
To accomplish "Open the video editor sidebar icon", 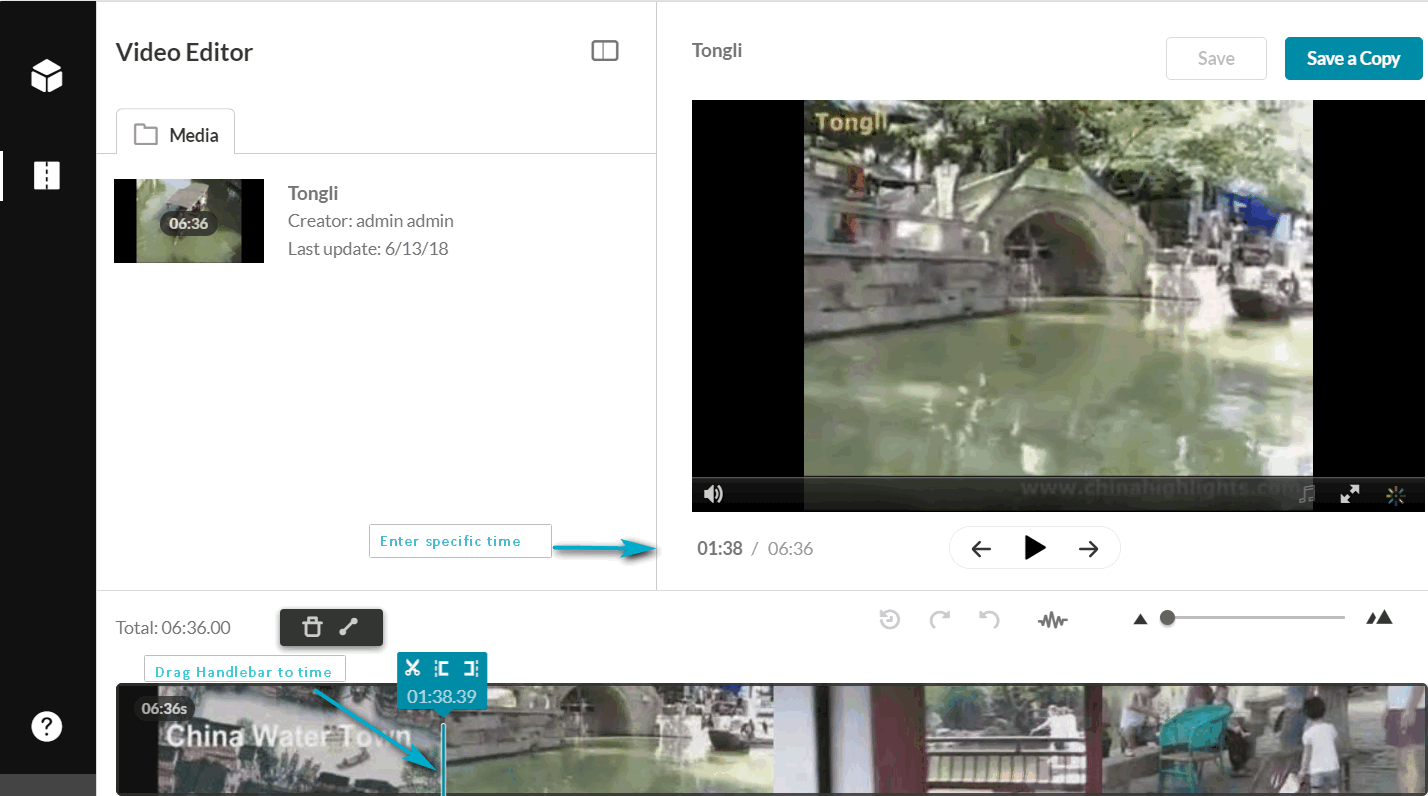I will [x=47, y=175].
